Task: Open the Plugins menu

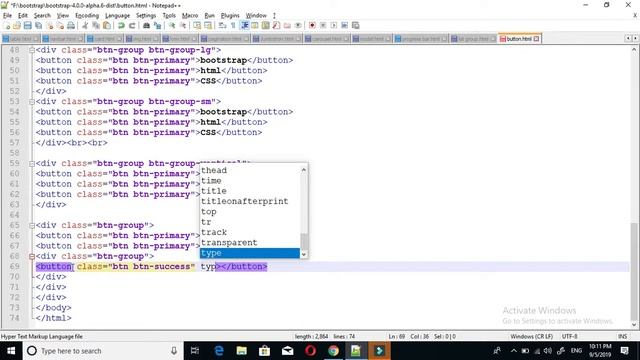Action: [x=230, y=16]
